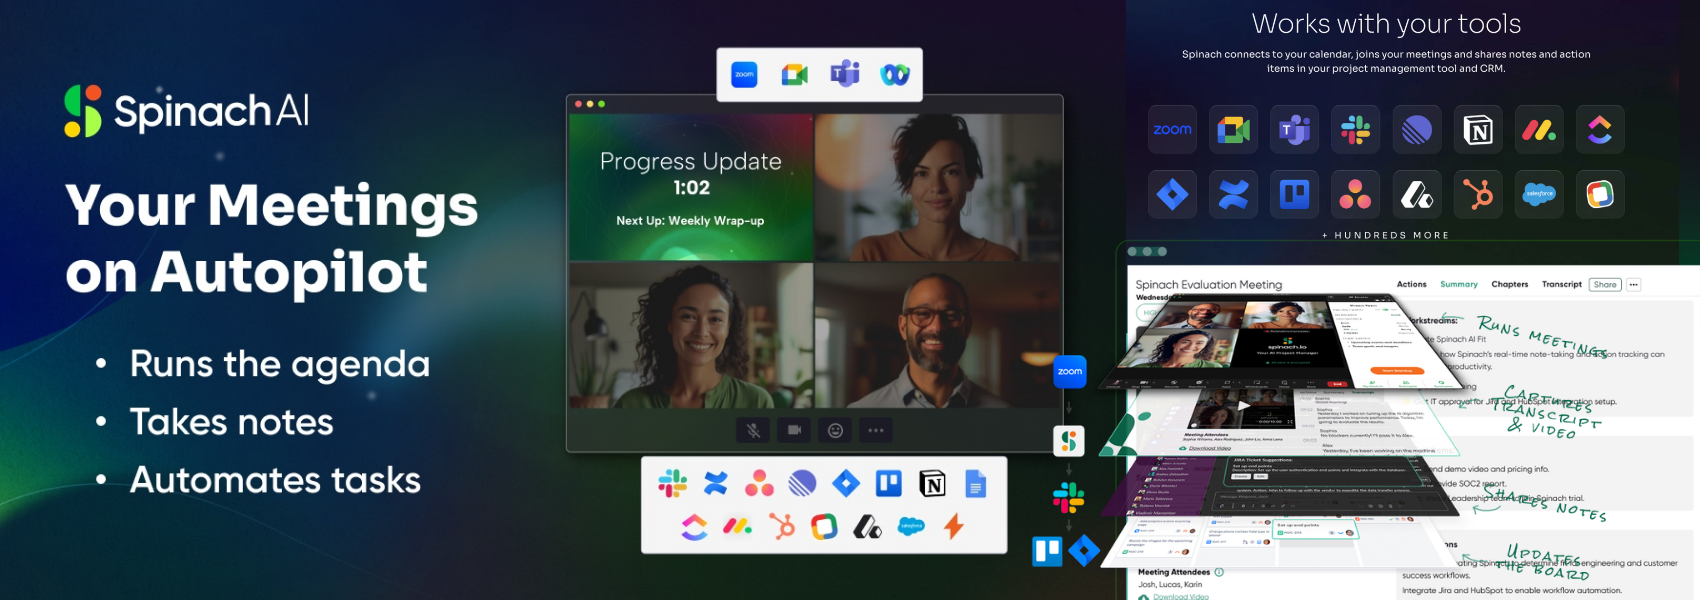
Task: Click the Zoom icon in the white bar above the meeting
Action: (x=744, y=75)
